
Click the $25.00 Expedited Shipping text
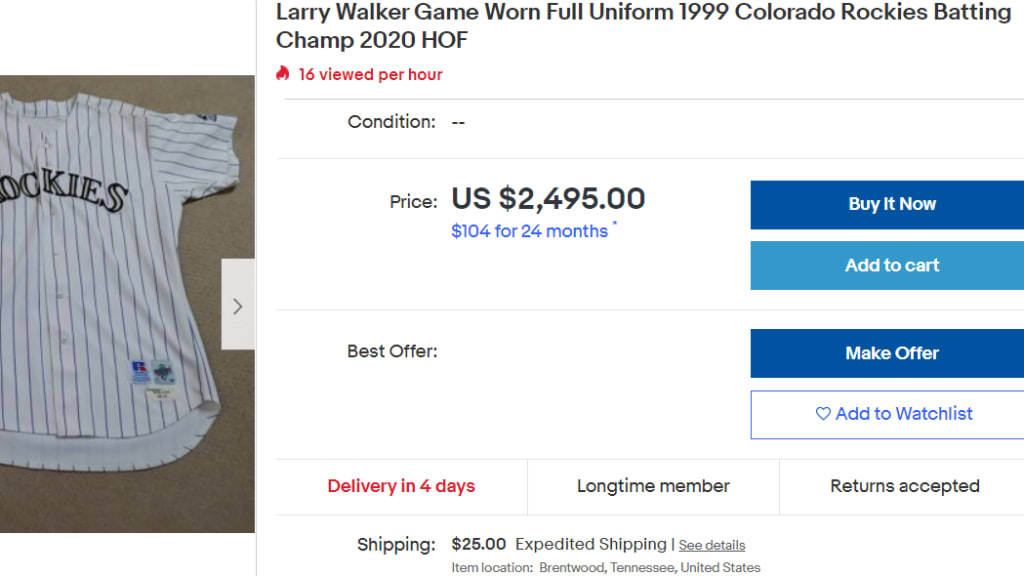pos(559,544)
